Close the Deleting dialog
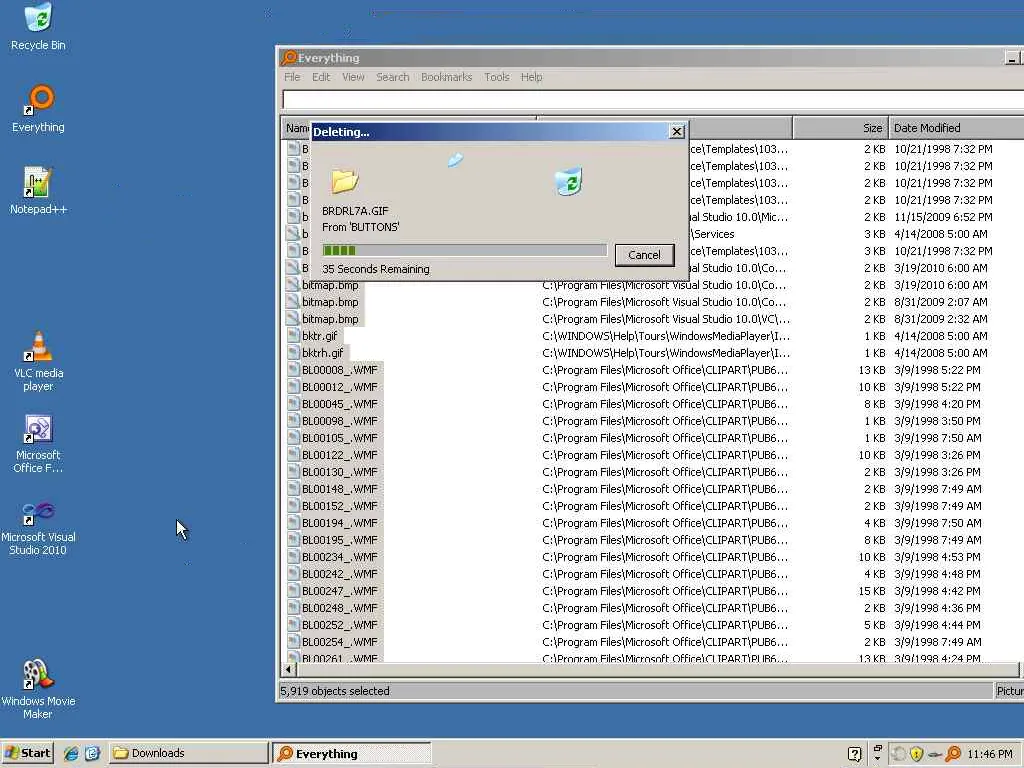The image size is (1024, 768). click(x=677, y=131)
